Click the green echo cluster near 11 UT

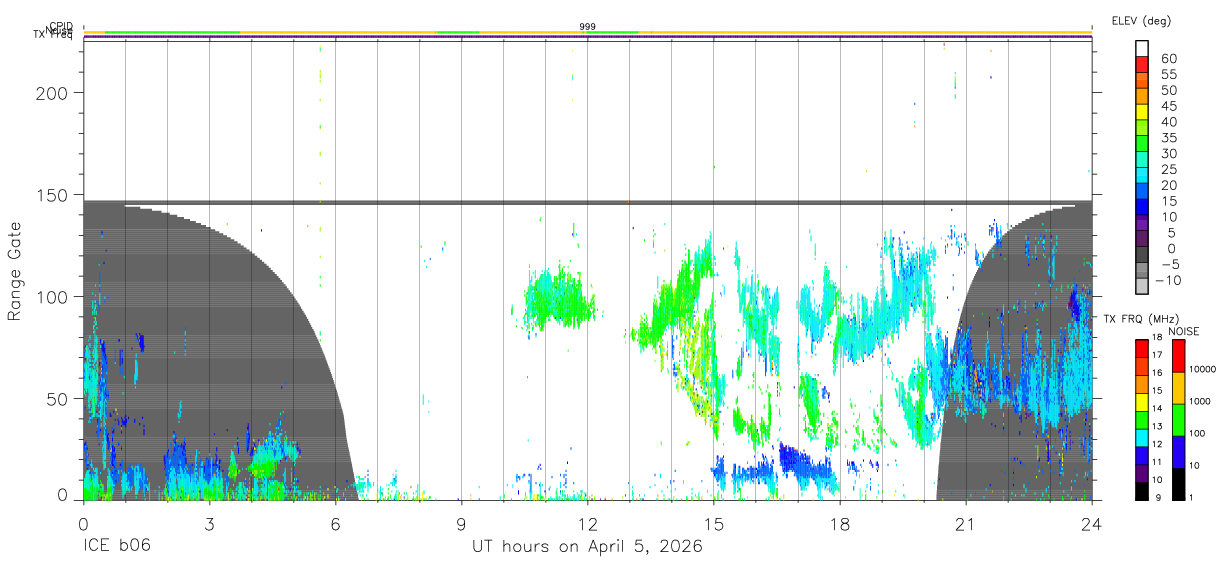[x=558, y=300]
